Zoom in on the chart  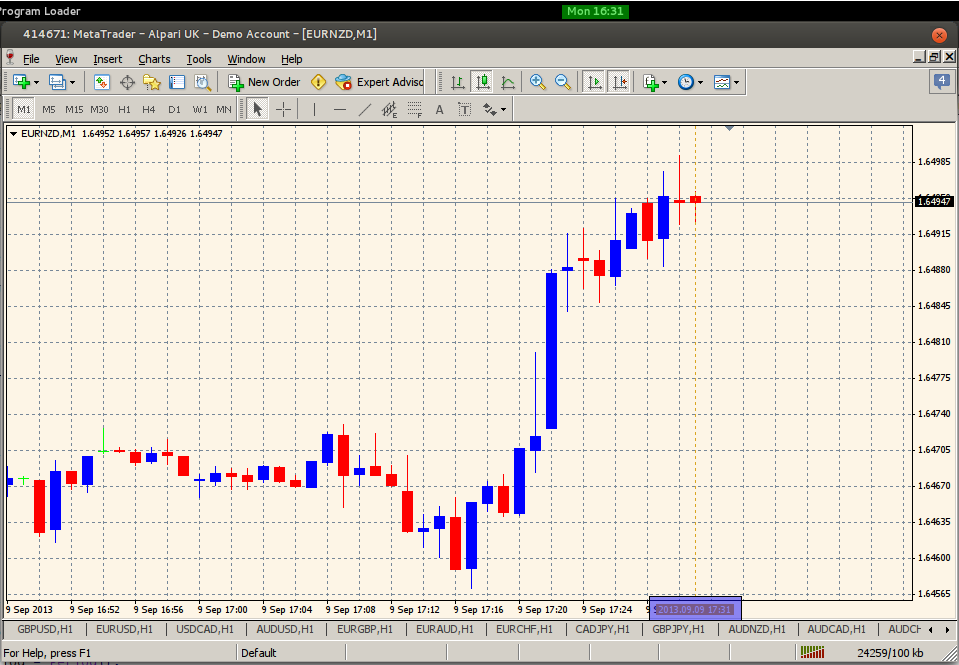click(538, 82)
